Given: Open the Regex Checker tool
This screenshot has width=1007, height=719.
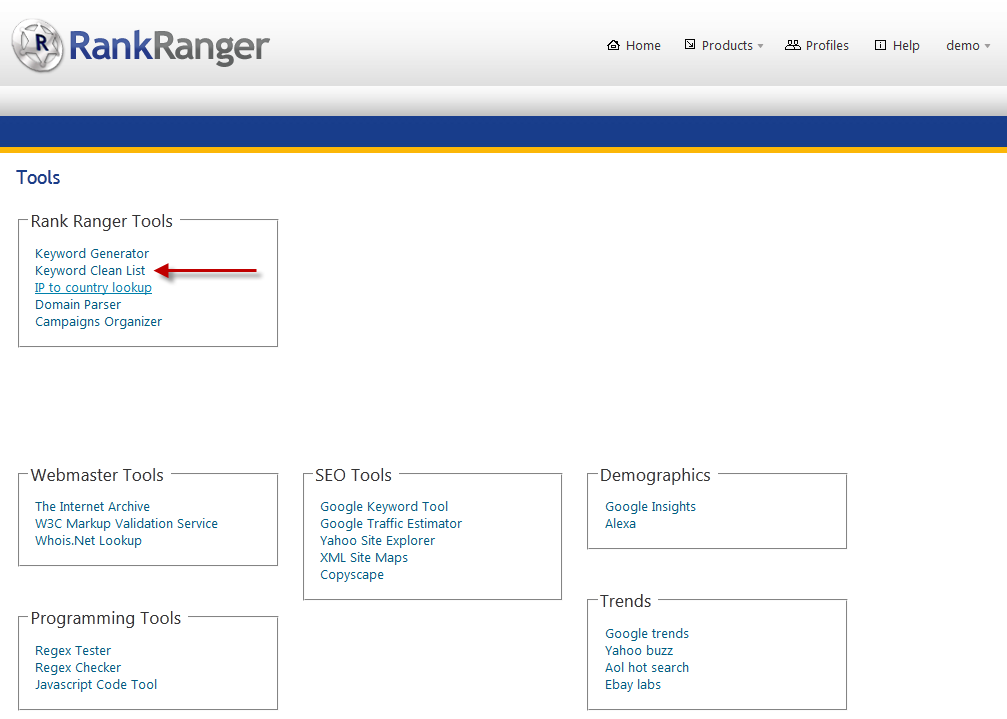Looking at the screenshot, I should pos(78,668).
